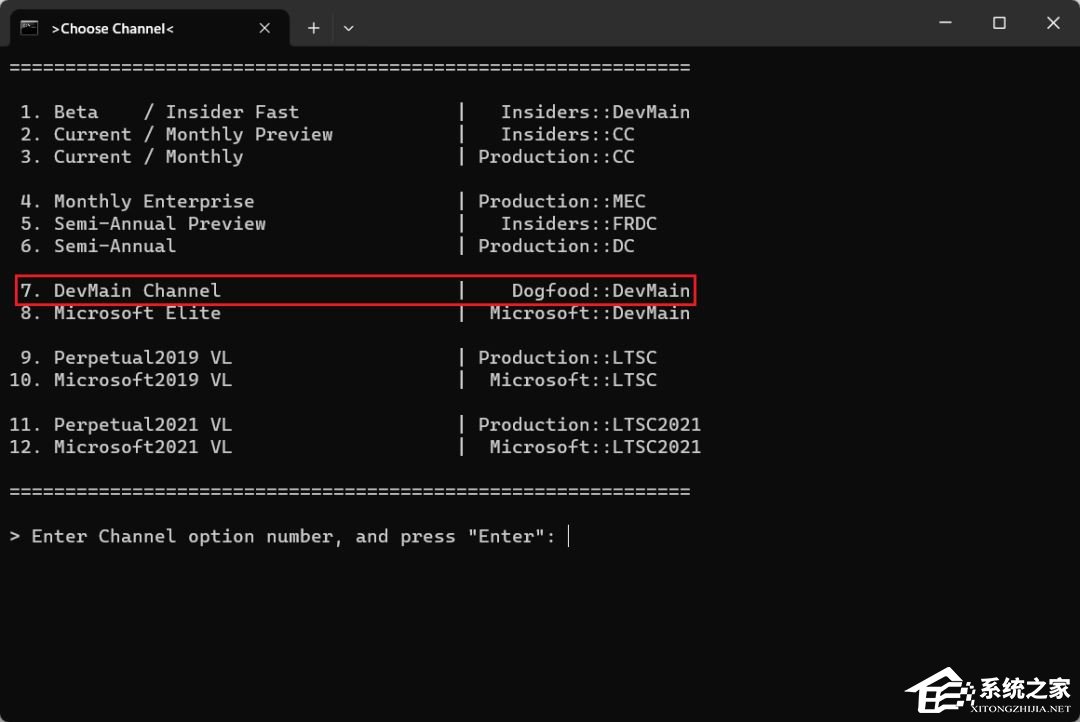
Task: Click the '6. Semi-Annual' option line
Action: click(327, 246)
